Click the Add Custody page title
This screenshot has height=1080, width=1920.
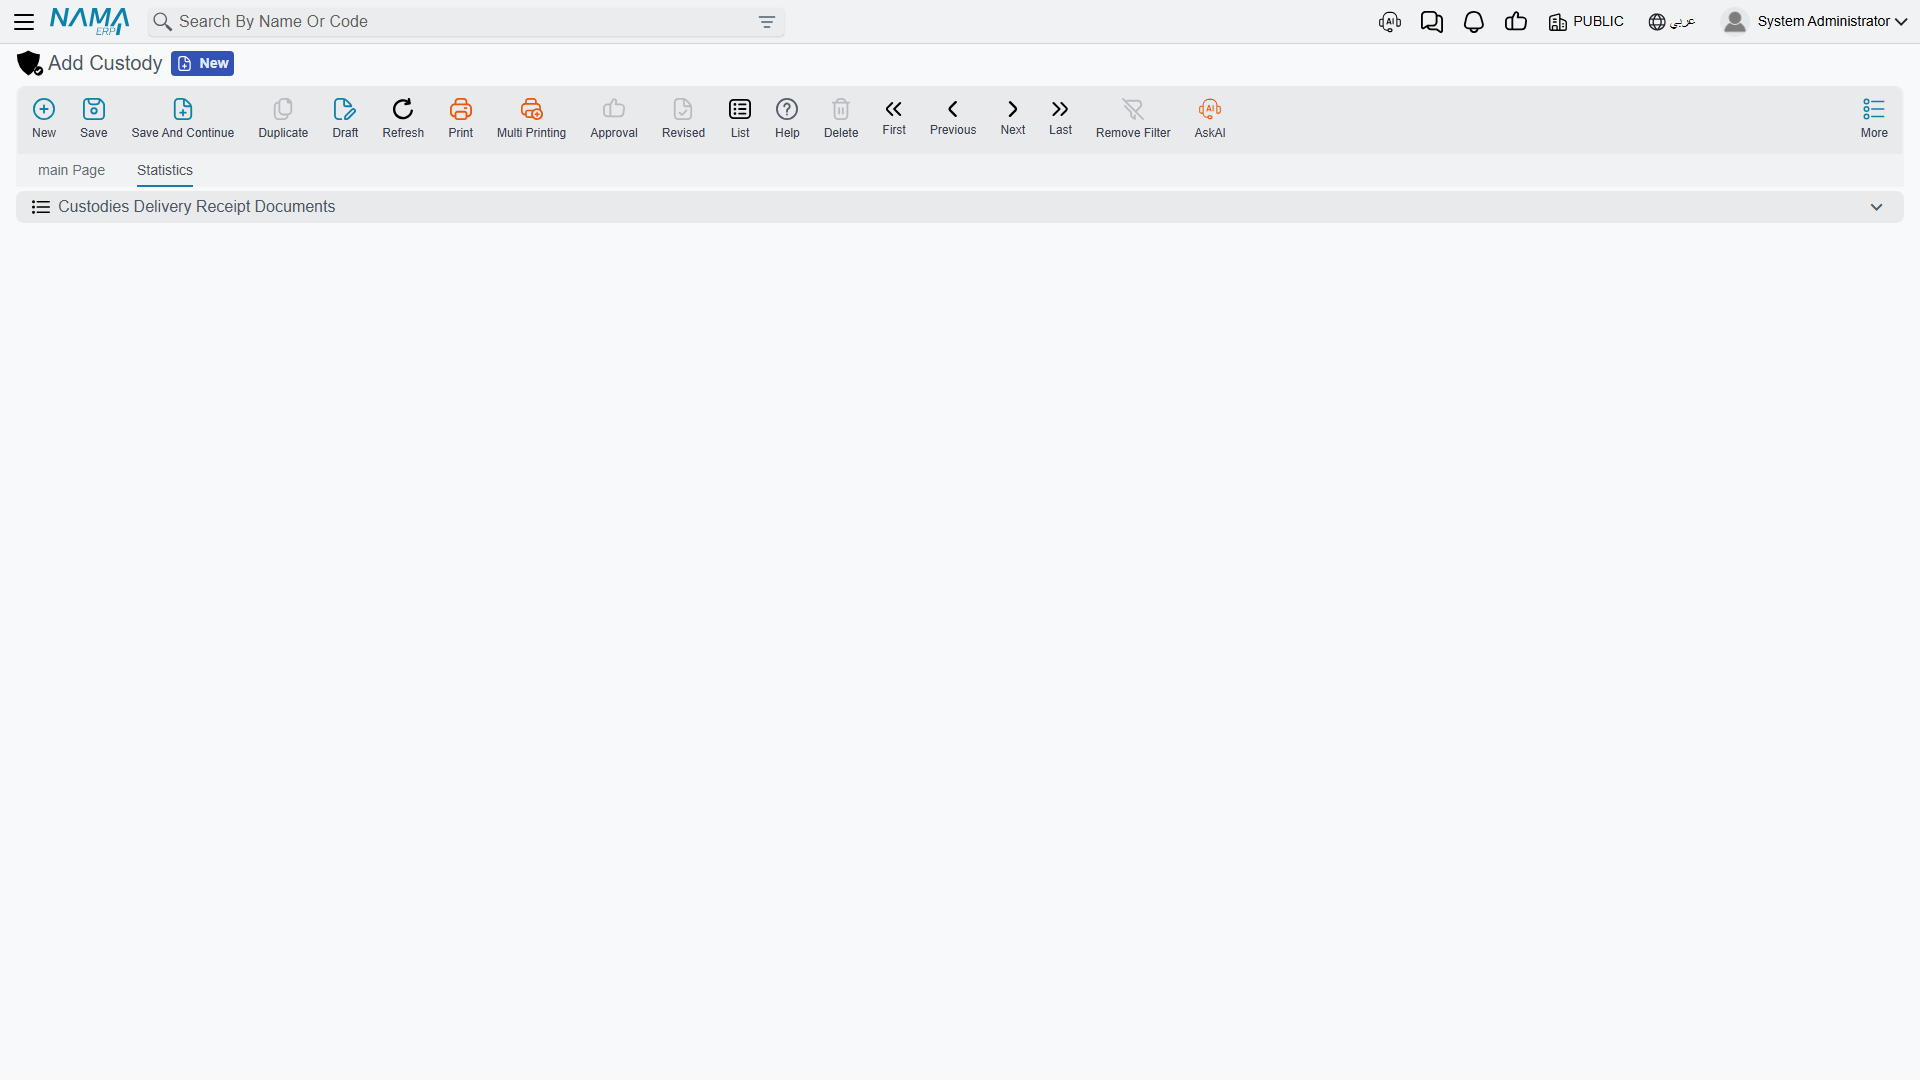pos(105,63)
